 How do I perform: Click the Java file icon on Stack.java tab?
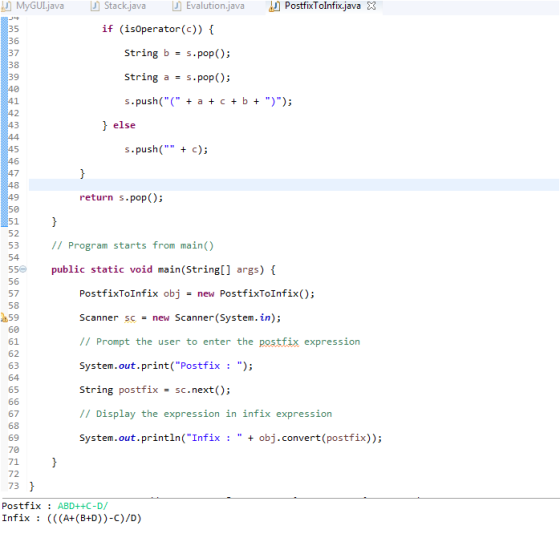[95, 6]
